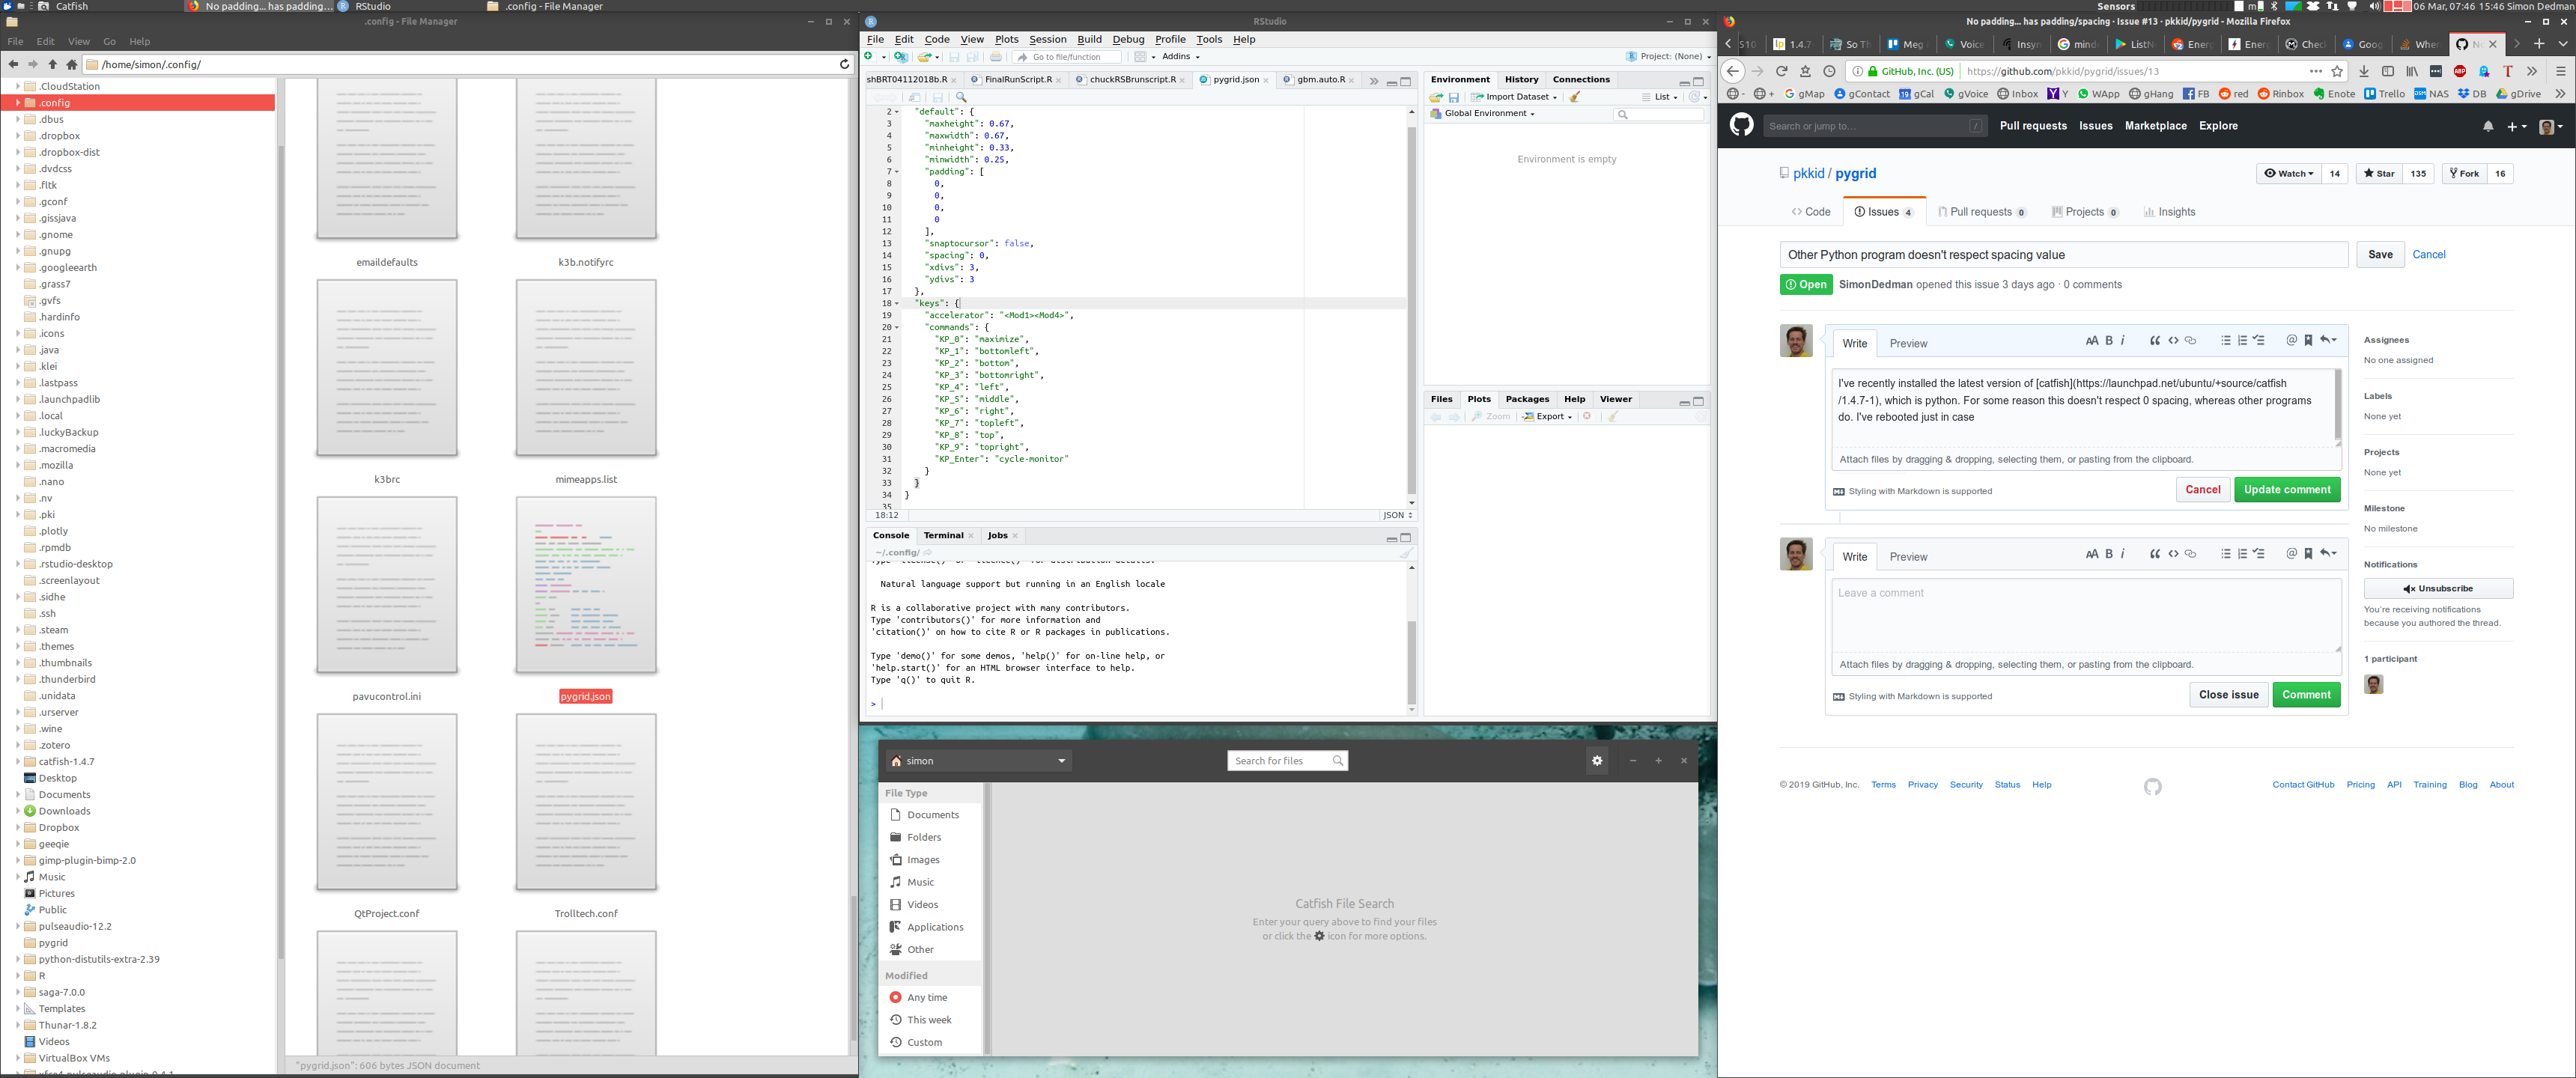
Task: Click the green Comment button
Action: click(x=2306, y=695)
